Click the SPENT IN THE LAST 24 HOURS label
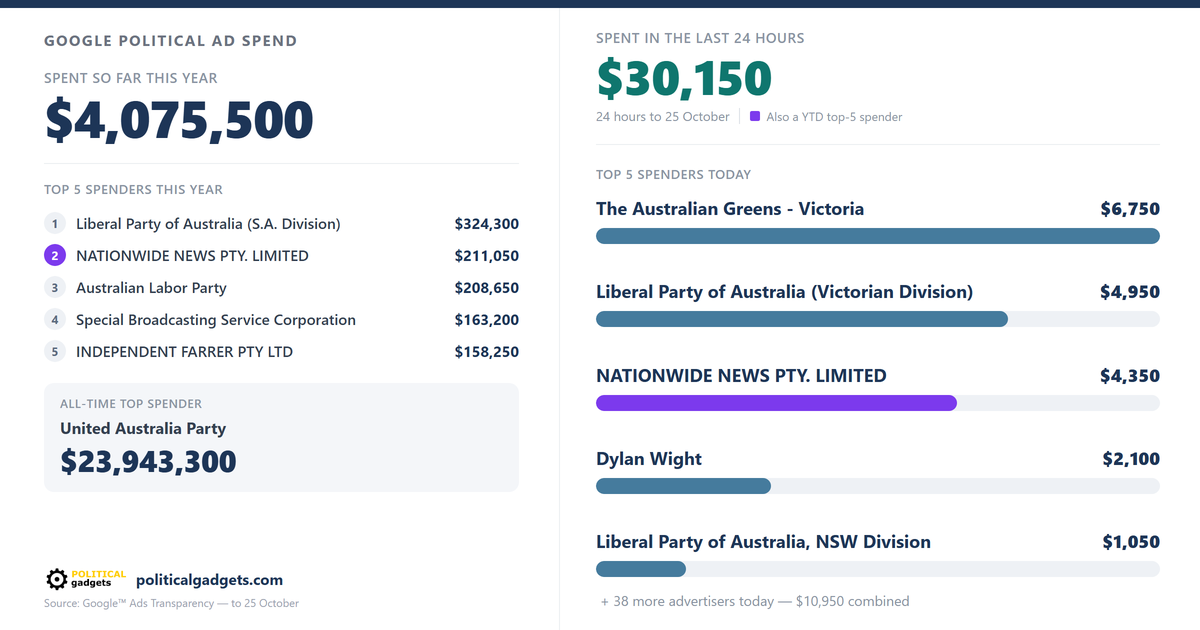 pos(700,38)
